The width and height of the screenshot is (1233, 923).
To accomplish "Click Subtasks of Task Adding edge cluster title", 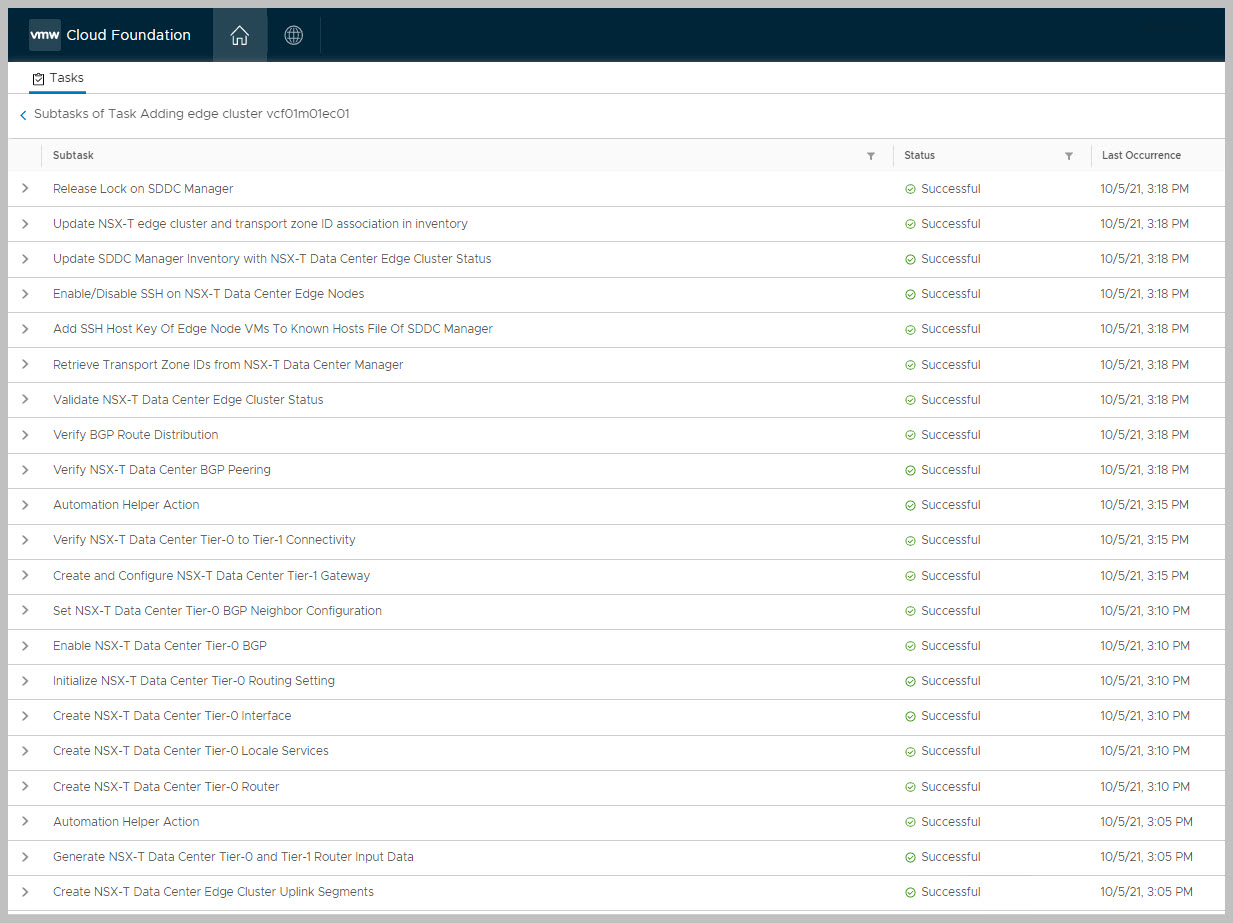I will tap(191, 114).
